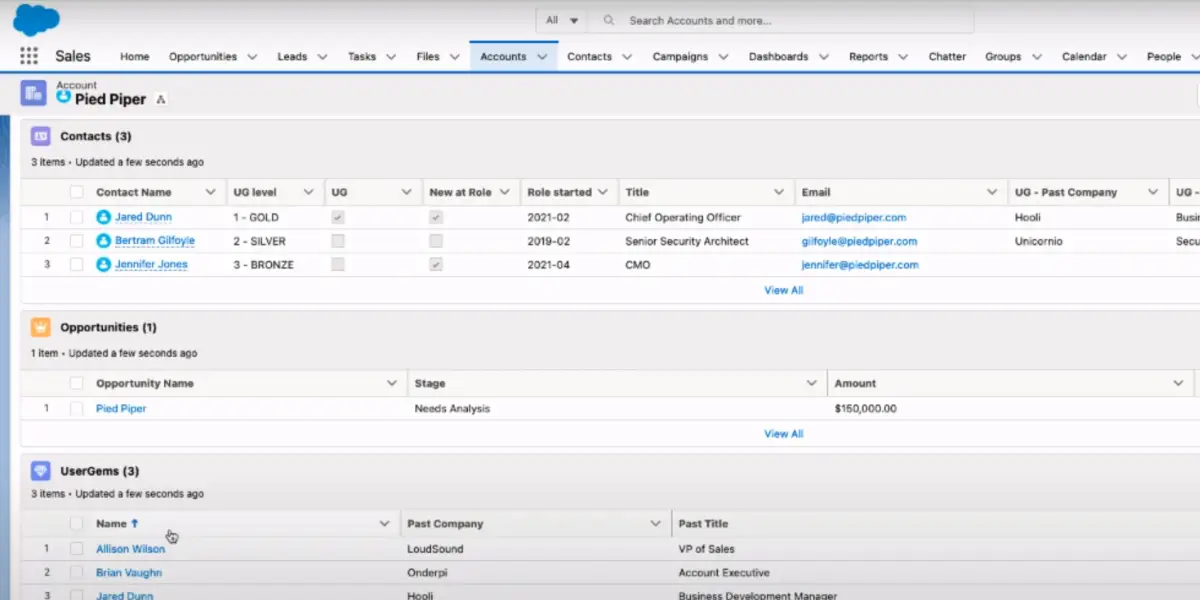This screenshot has height=600, width=1200.
Task: Select the row checkbox for Allison Wilson
Action: (x=77, y=549)
